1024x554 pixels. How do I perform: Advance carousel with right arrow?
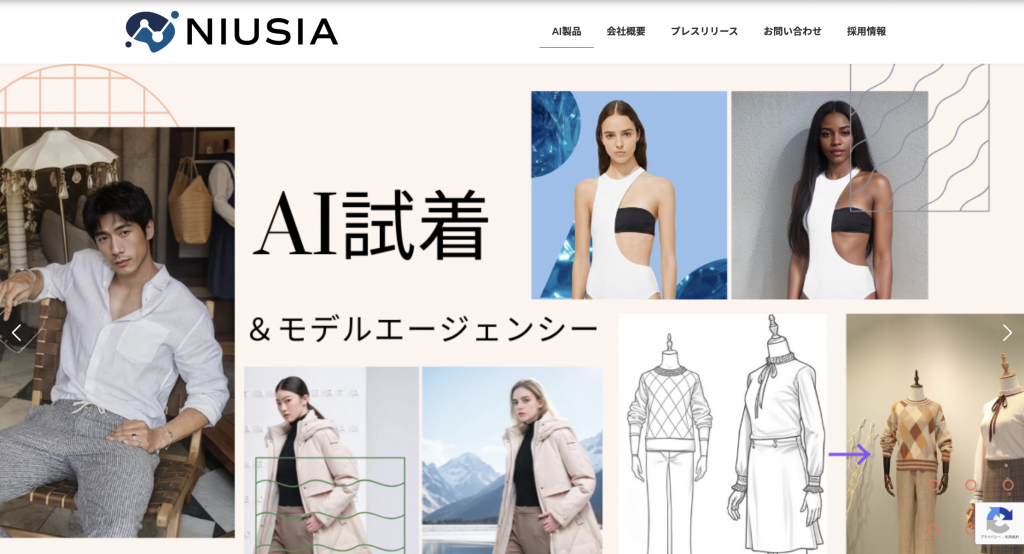coord(1007,333)
